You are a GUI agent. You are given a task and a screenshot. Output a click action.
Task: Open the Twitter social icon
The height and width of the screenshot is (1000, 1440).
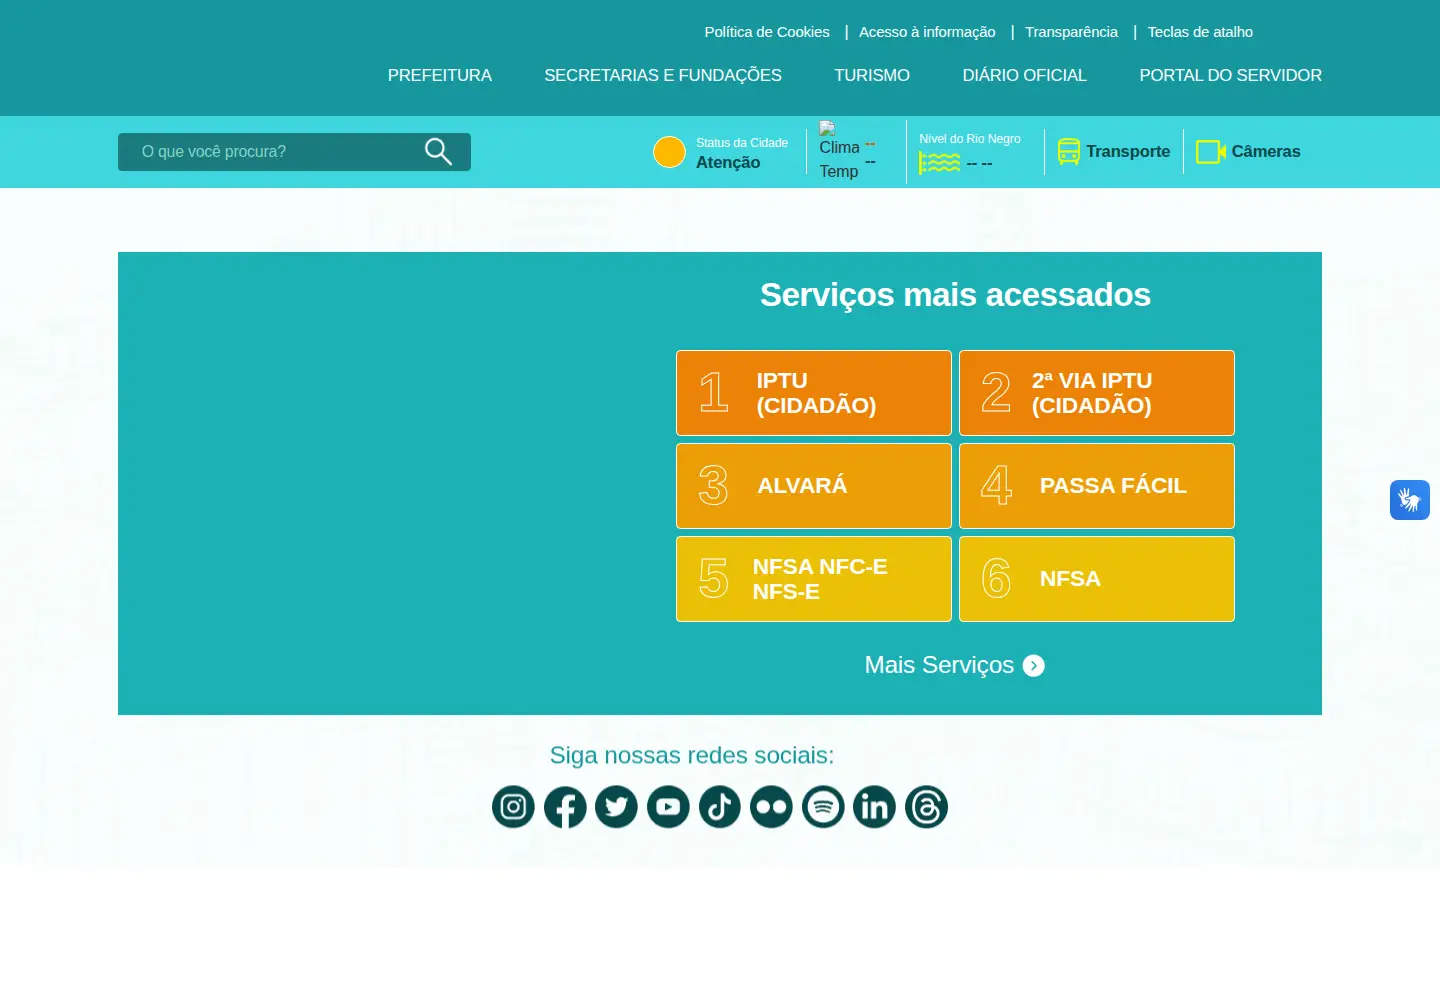click(x=616, y=807)
